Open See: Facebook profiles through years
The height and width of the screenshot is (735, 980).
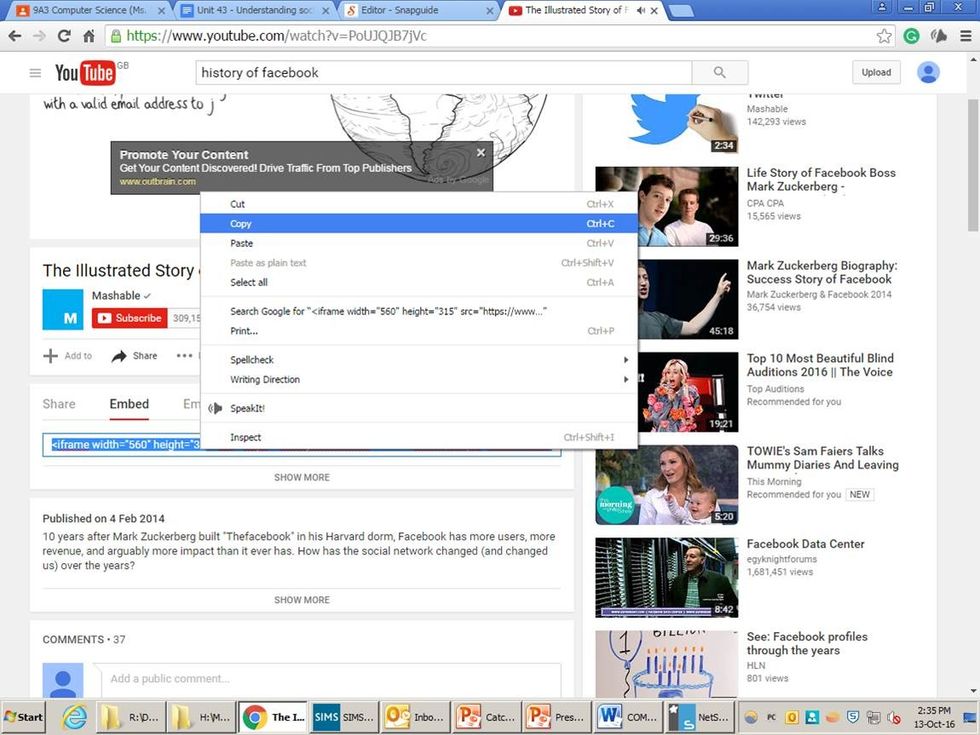(807, 644)
